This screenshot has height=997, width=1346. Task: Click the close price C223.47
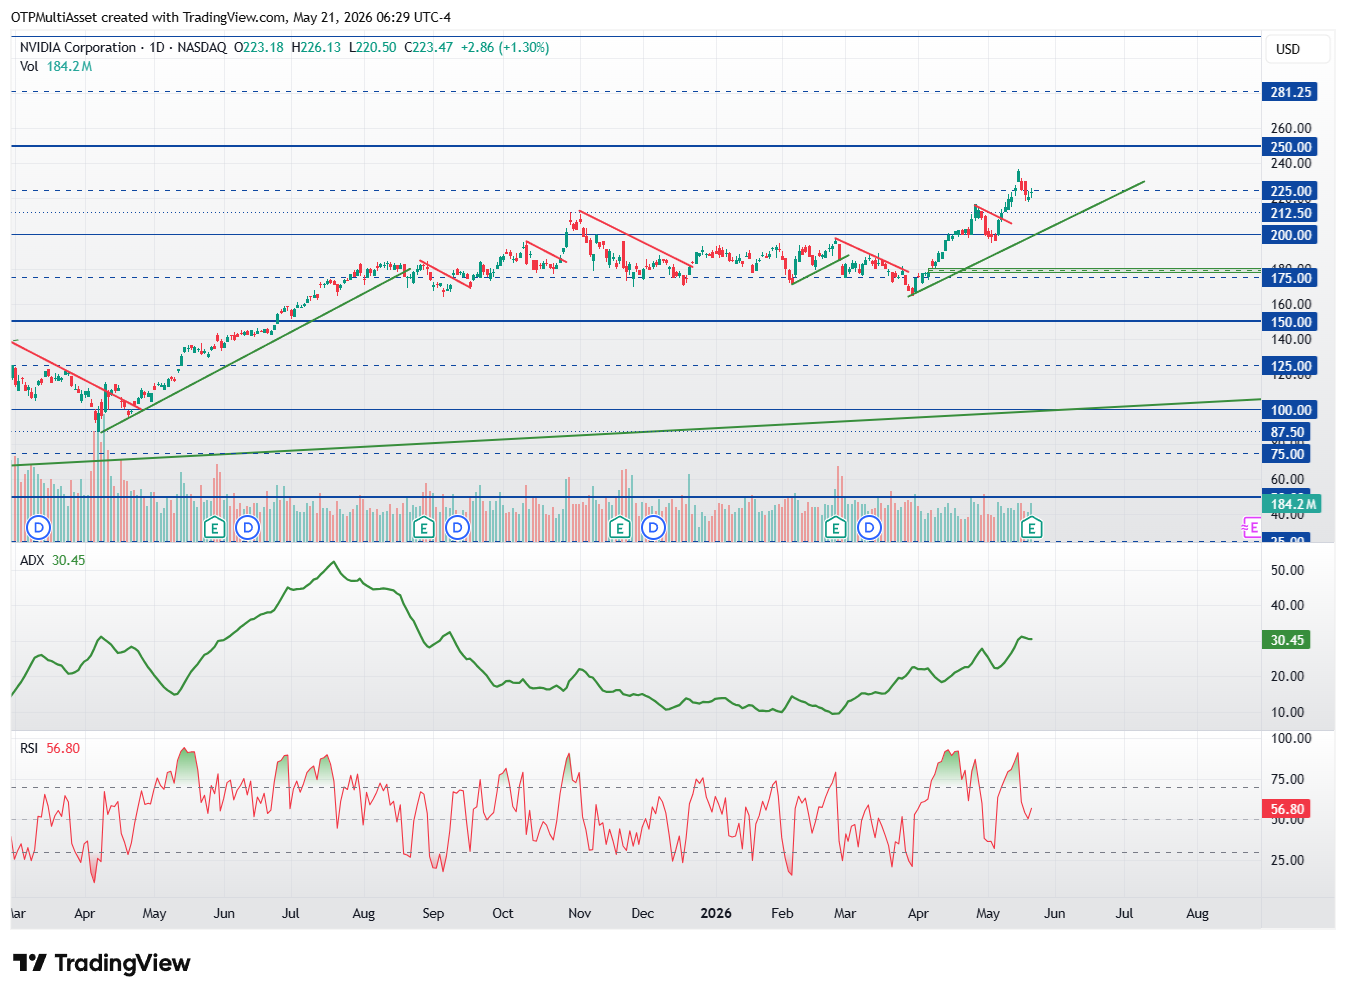[429, 47]
